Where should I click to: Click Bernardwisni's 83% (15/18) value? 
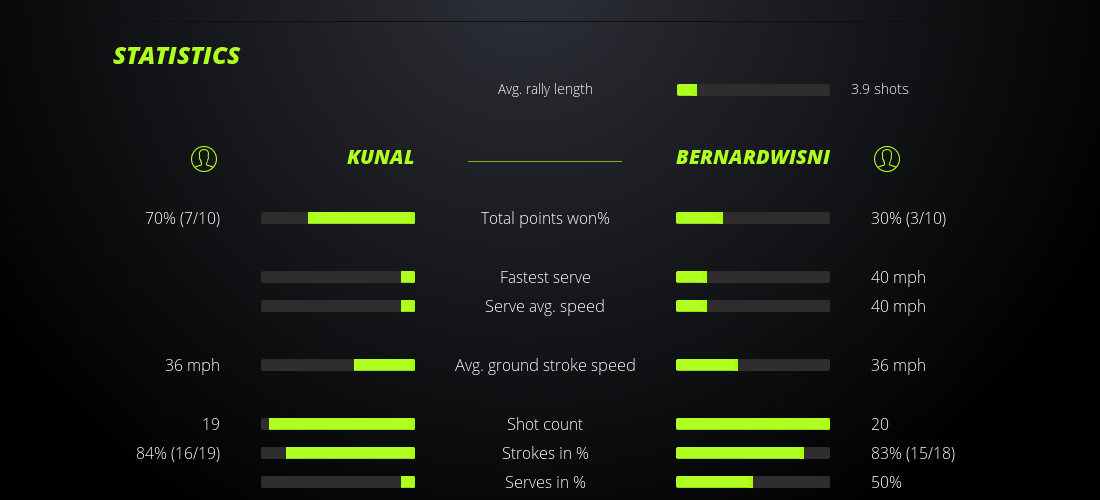tap(913, 453)
